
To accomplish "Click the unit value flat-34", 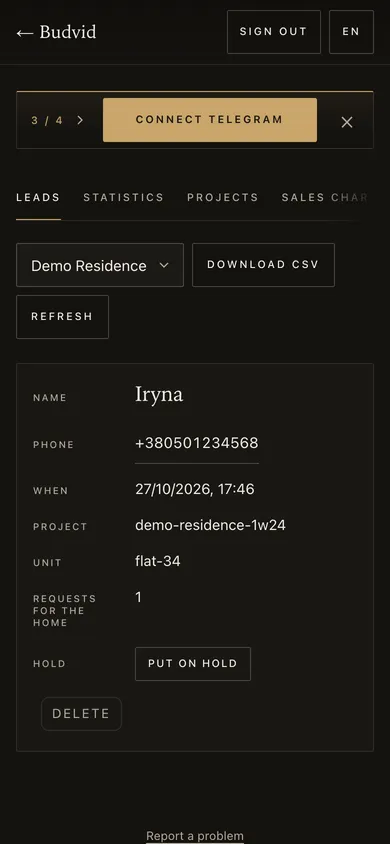I will 158,561.
